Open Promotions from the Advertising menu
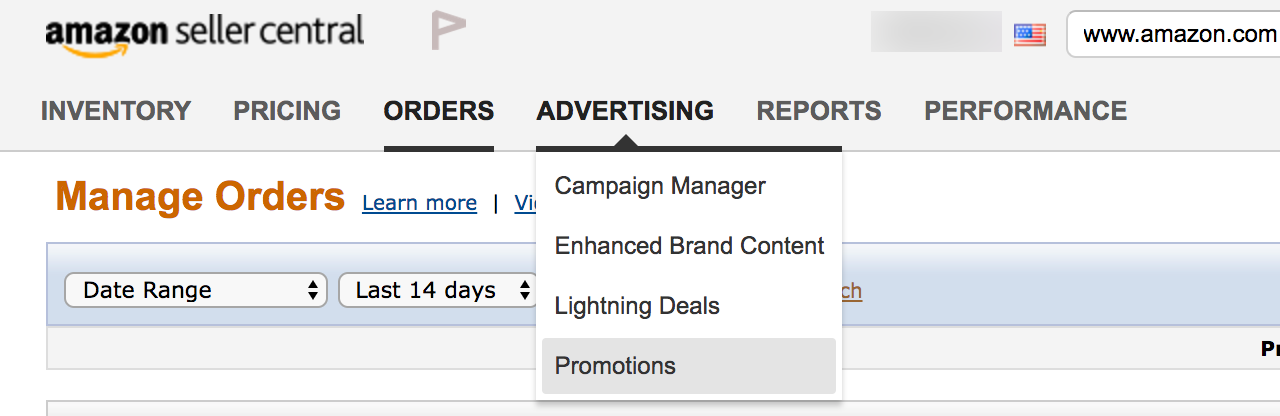 coord(688,366)
